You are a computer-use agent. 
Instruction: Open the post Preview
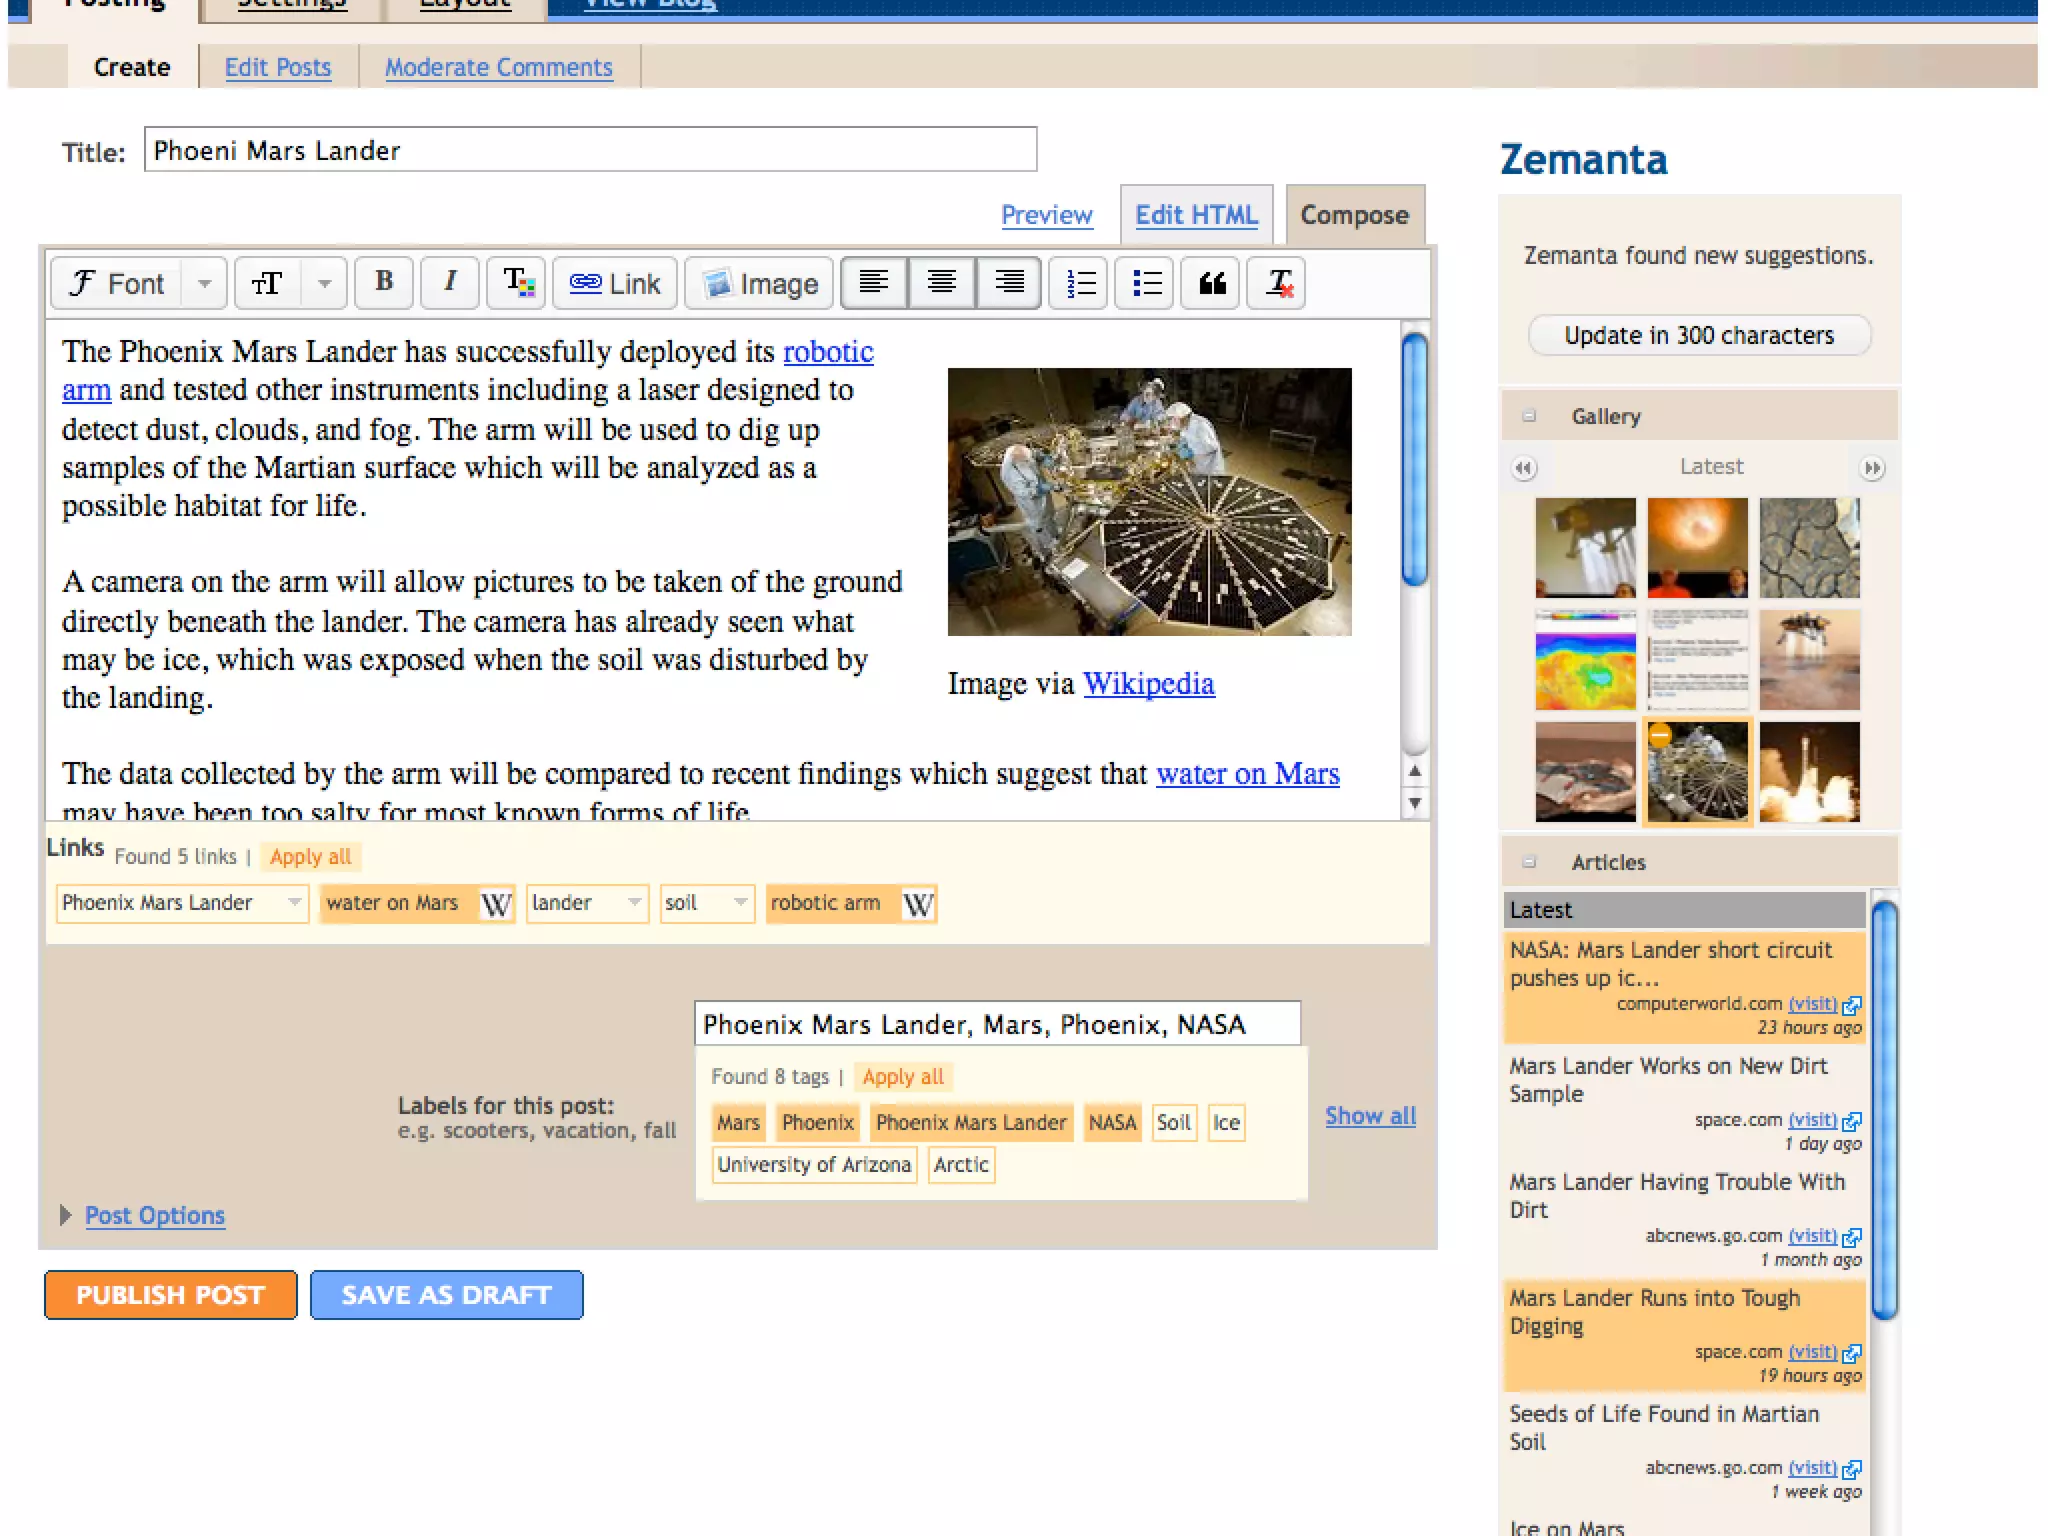[x=1047, y=214]
